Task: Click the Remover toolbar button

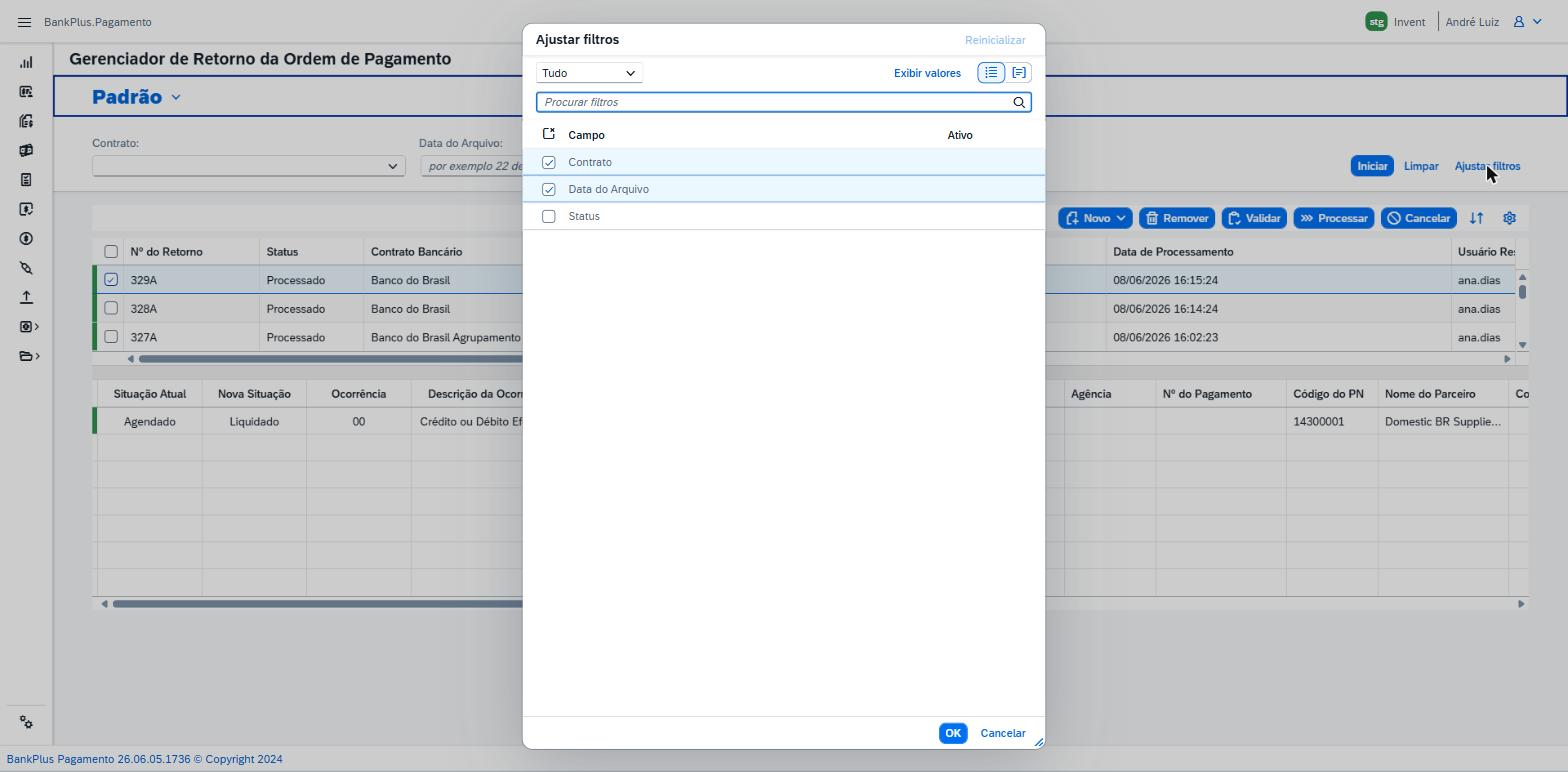Action: (x=1177, y=218)
